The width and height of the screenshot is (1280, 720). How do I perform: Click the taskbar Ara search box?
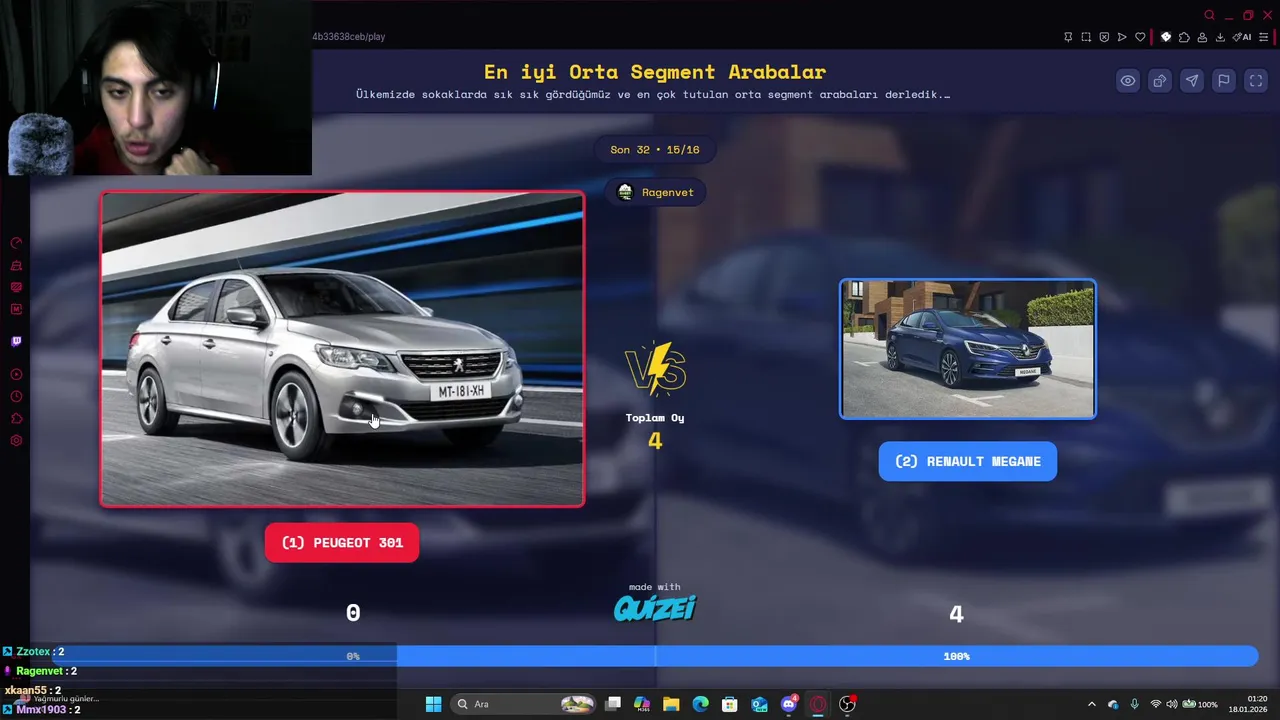tap(524, 704)
